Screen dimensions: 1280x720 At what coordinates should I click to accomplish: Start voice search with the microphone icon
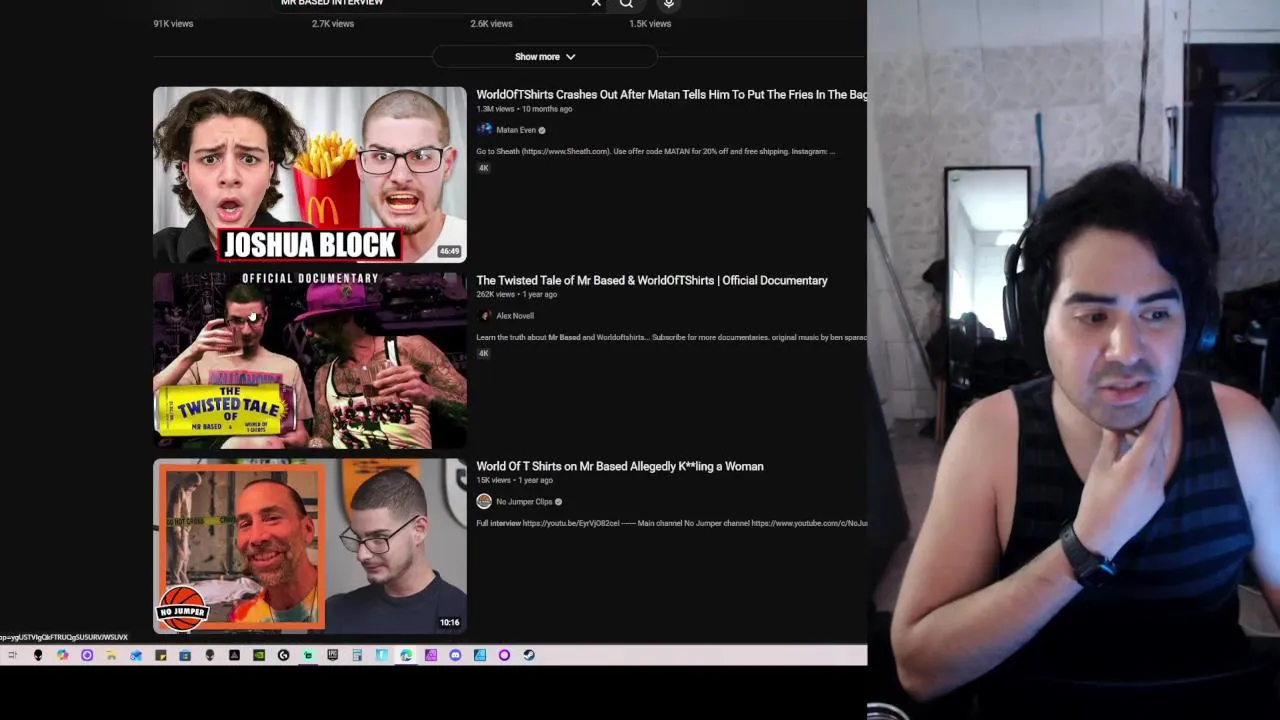click(x=669, y=3)
